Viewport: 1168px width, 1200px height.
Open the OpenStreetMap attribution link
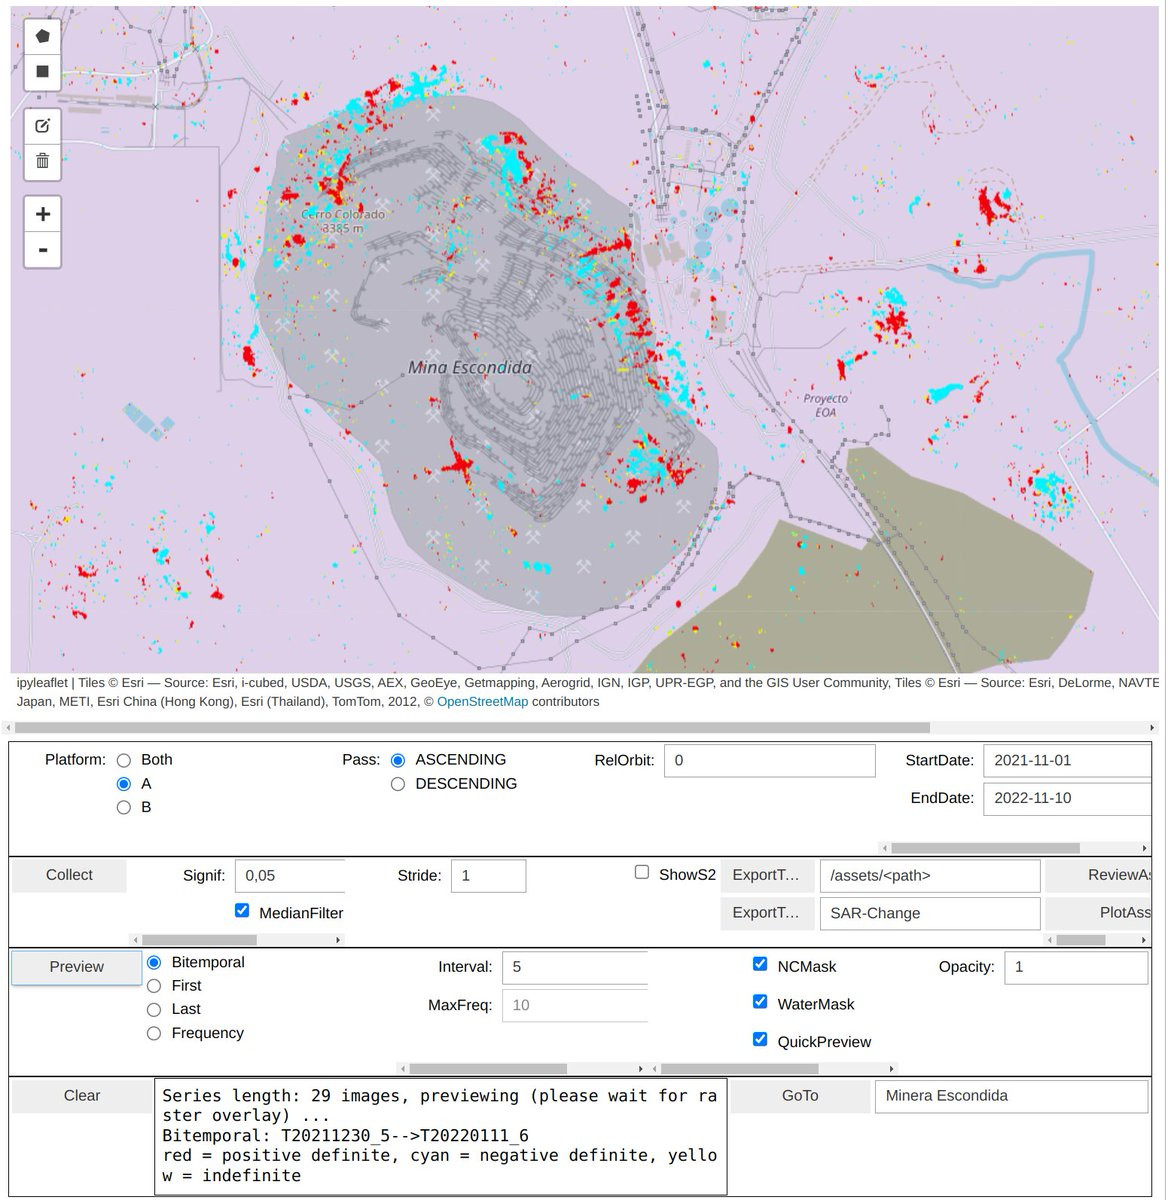pos(482,702)
